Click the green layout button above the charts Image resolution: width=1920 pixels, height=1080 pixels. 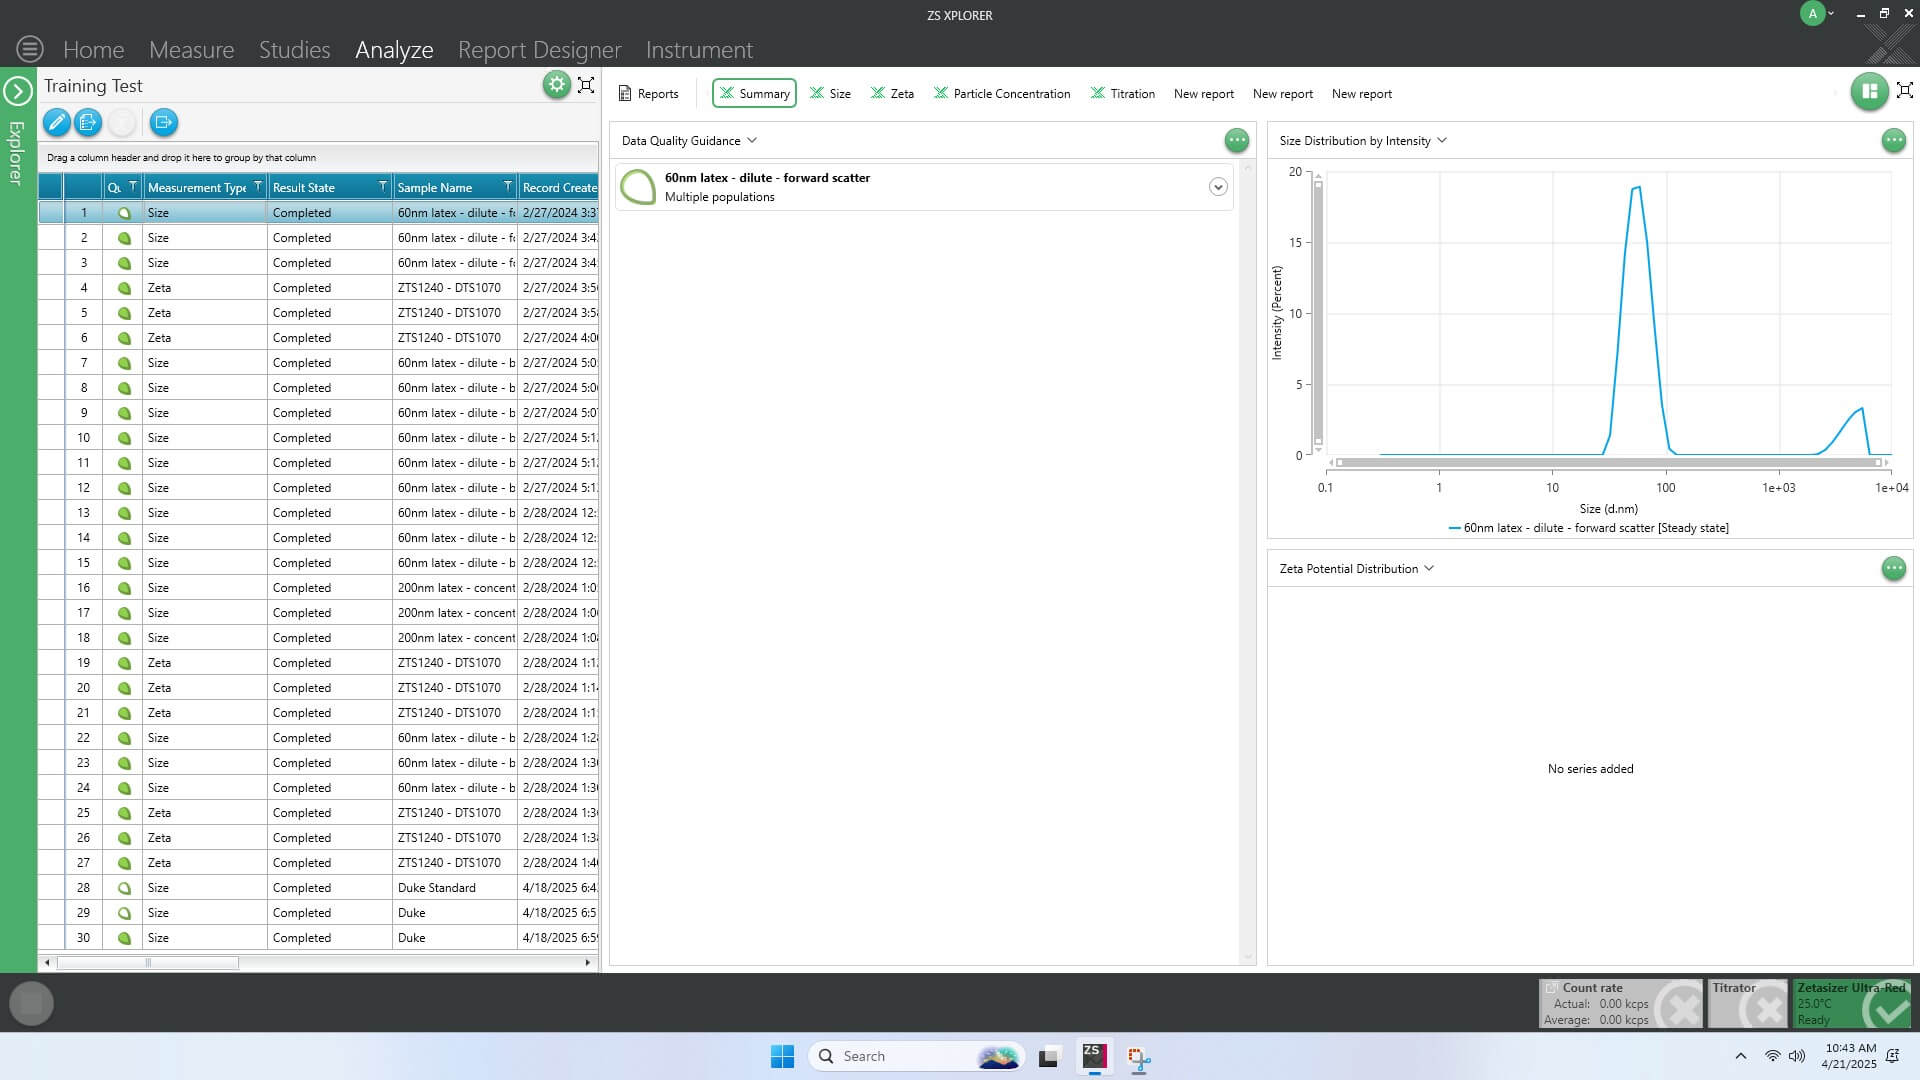1868,91
